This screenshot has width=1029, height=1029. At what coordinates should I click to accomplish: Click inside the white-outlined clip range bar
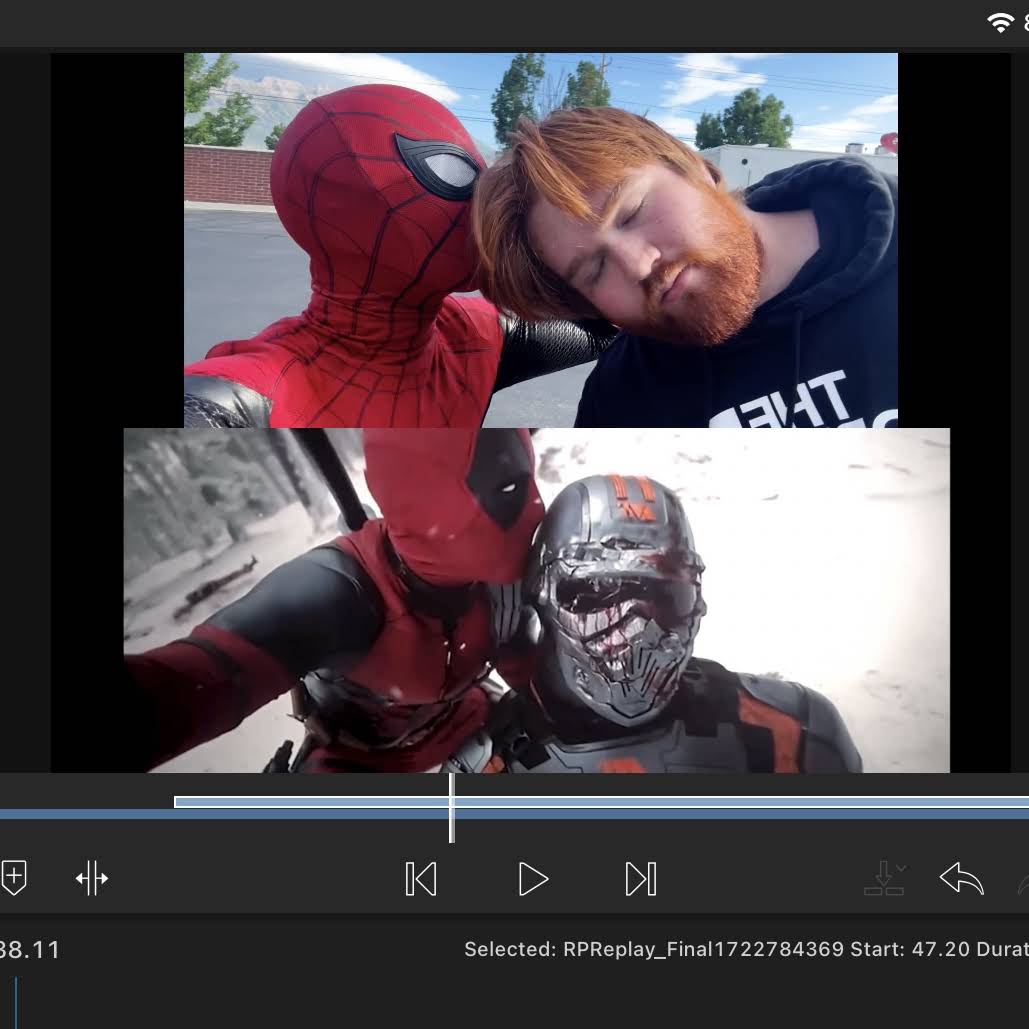(x=601, y=801)
